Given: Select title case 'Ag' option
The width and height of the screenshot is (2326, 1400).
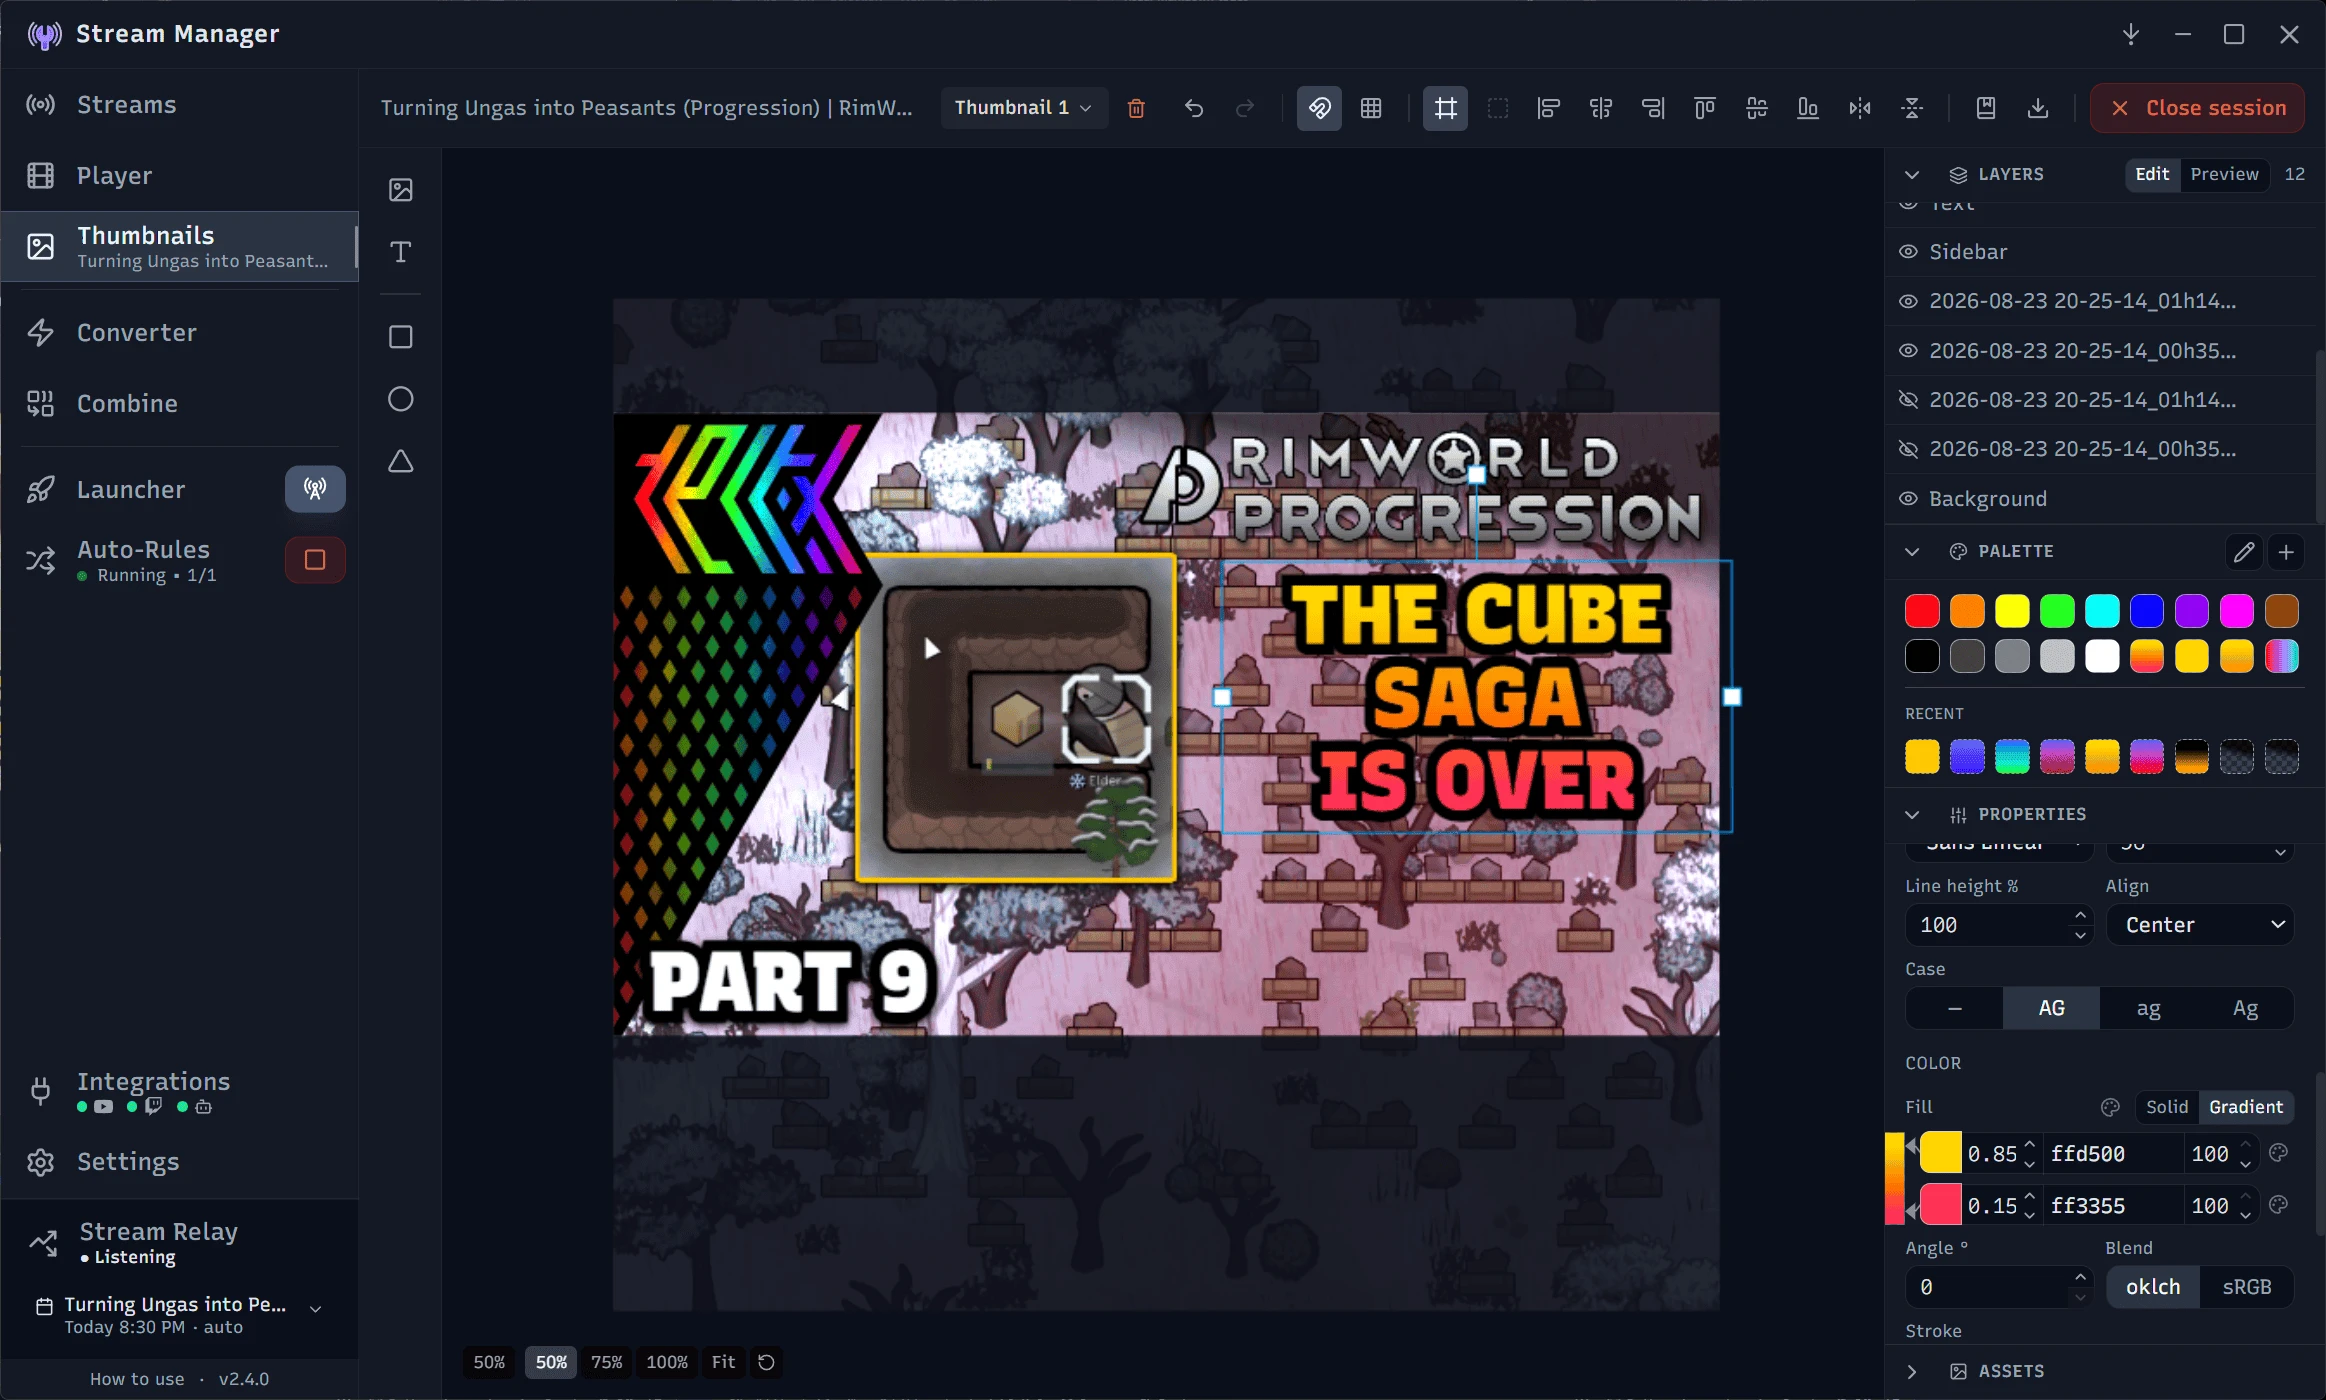Looking at the screenshot, I should 2245,1008.
